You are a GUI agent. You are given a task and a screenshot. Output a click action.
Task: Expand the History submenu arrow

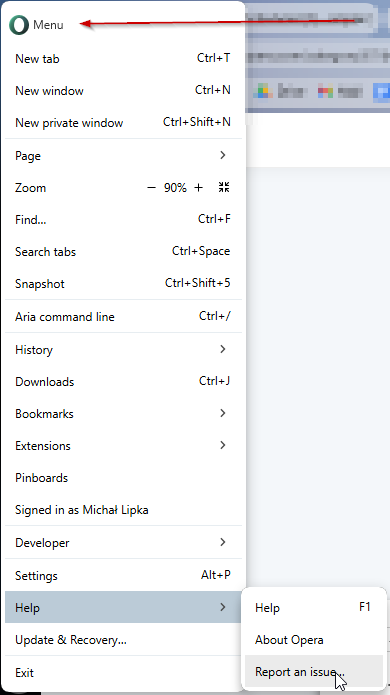222,349
